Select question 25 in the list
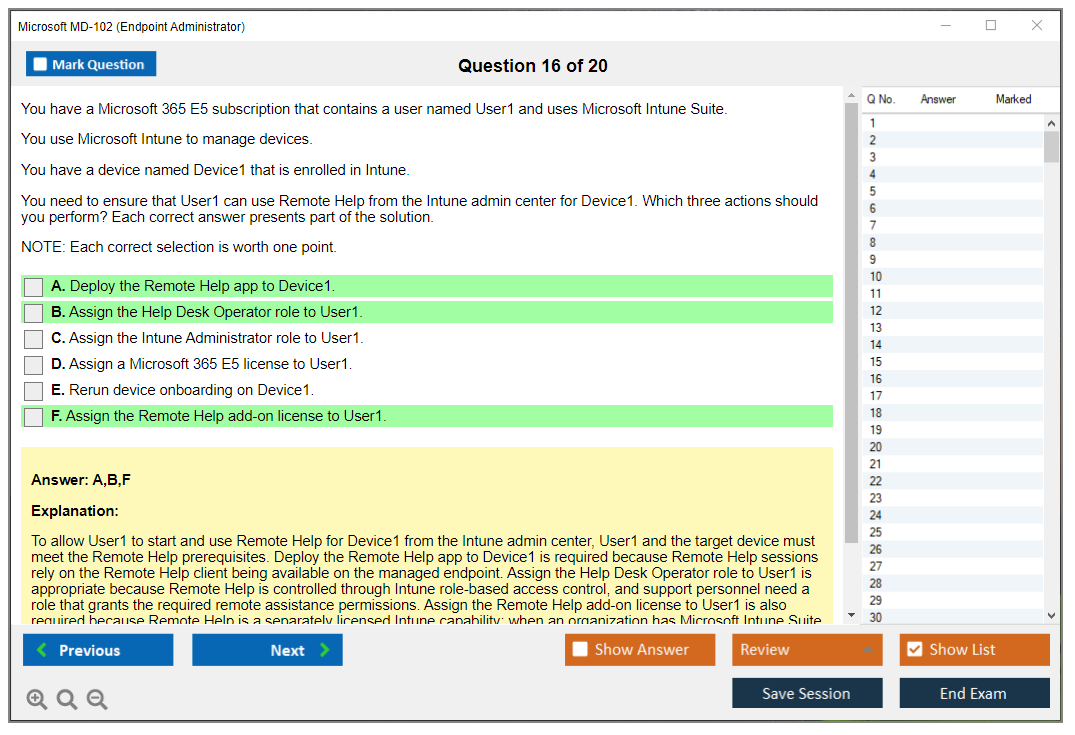The width and height of the screenshot is (1075, 735). pos(953,533)
